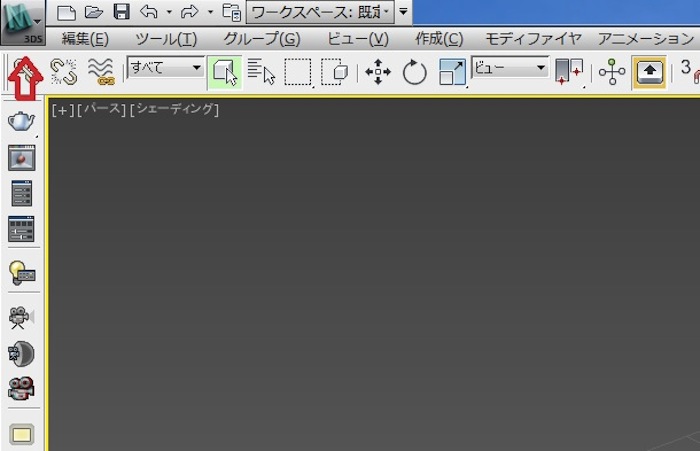This screenshot has width=700, height=451.
Task: Click the 3ds Max application logo button
Action: (x=21, y=18)
